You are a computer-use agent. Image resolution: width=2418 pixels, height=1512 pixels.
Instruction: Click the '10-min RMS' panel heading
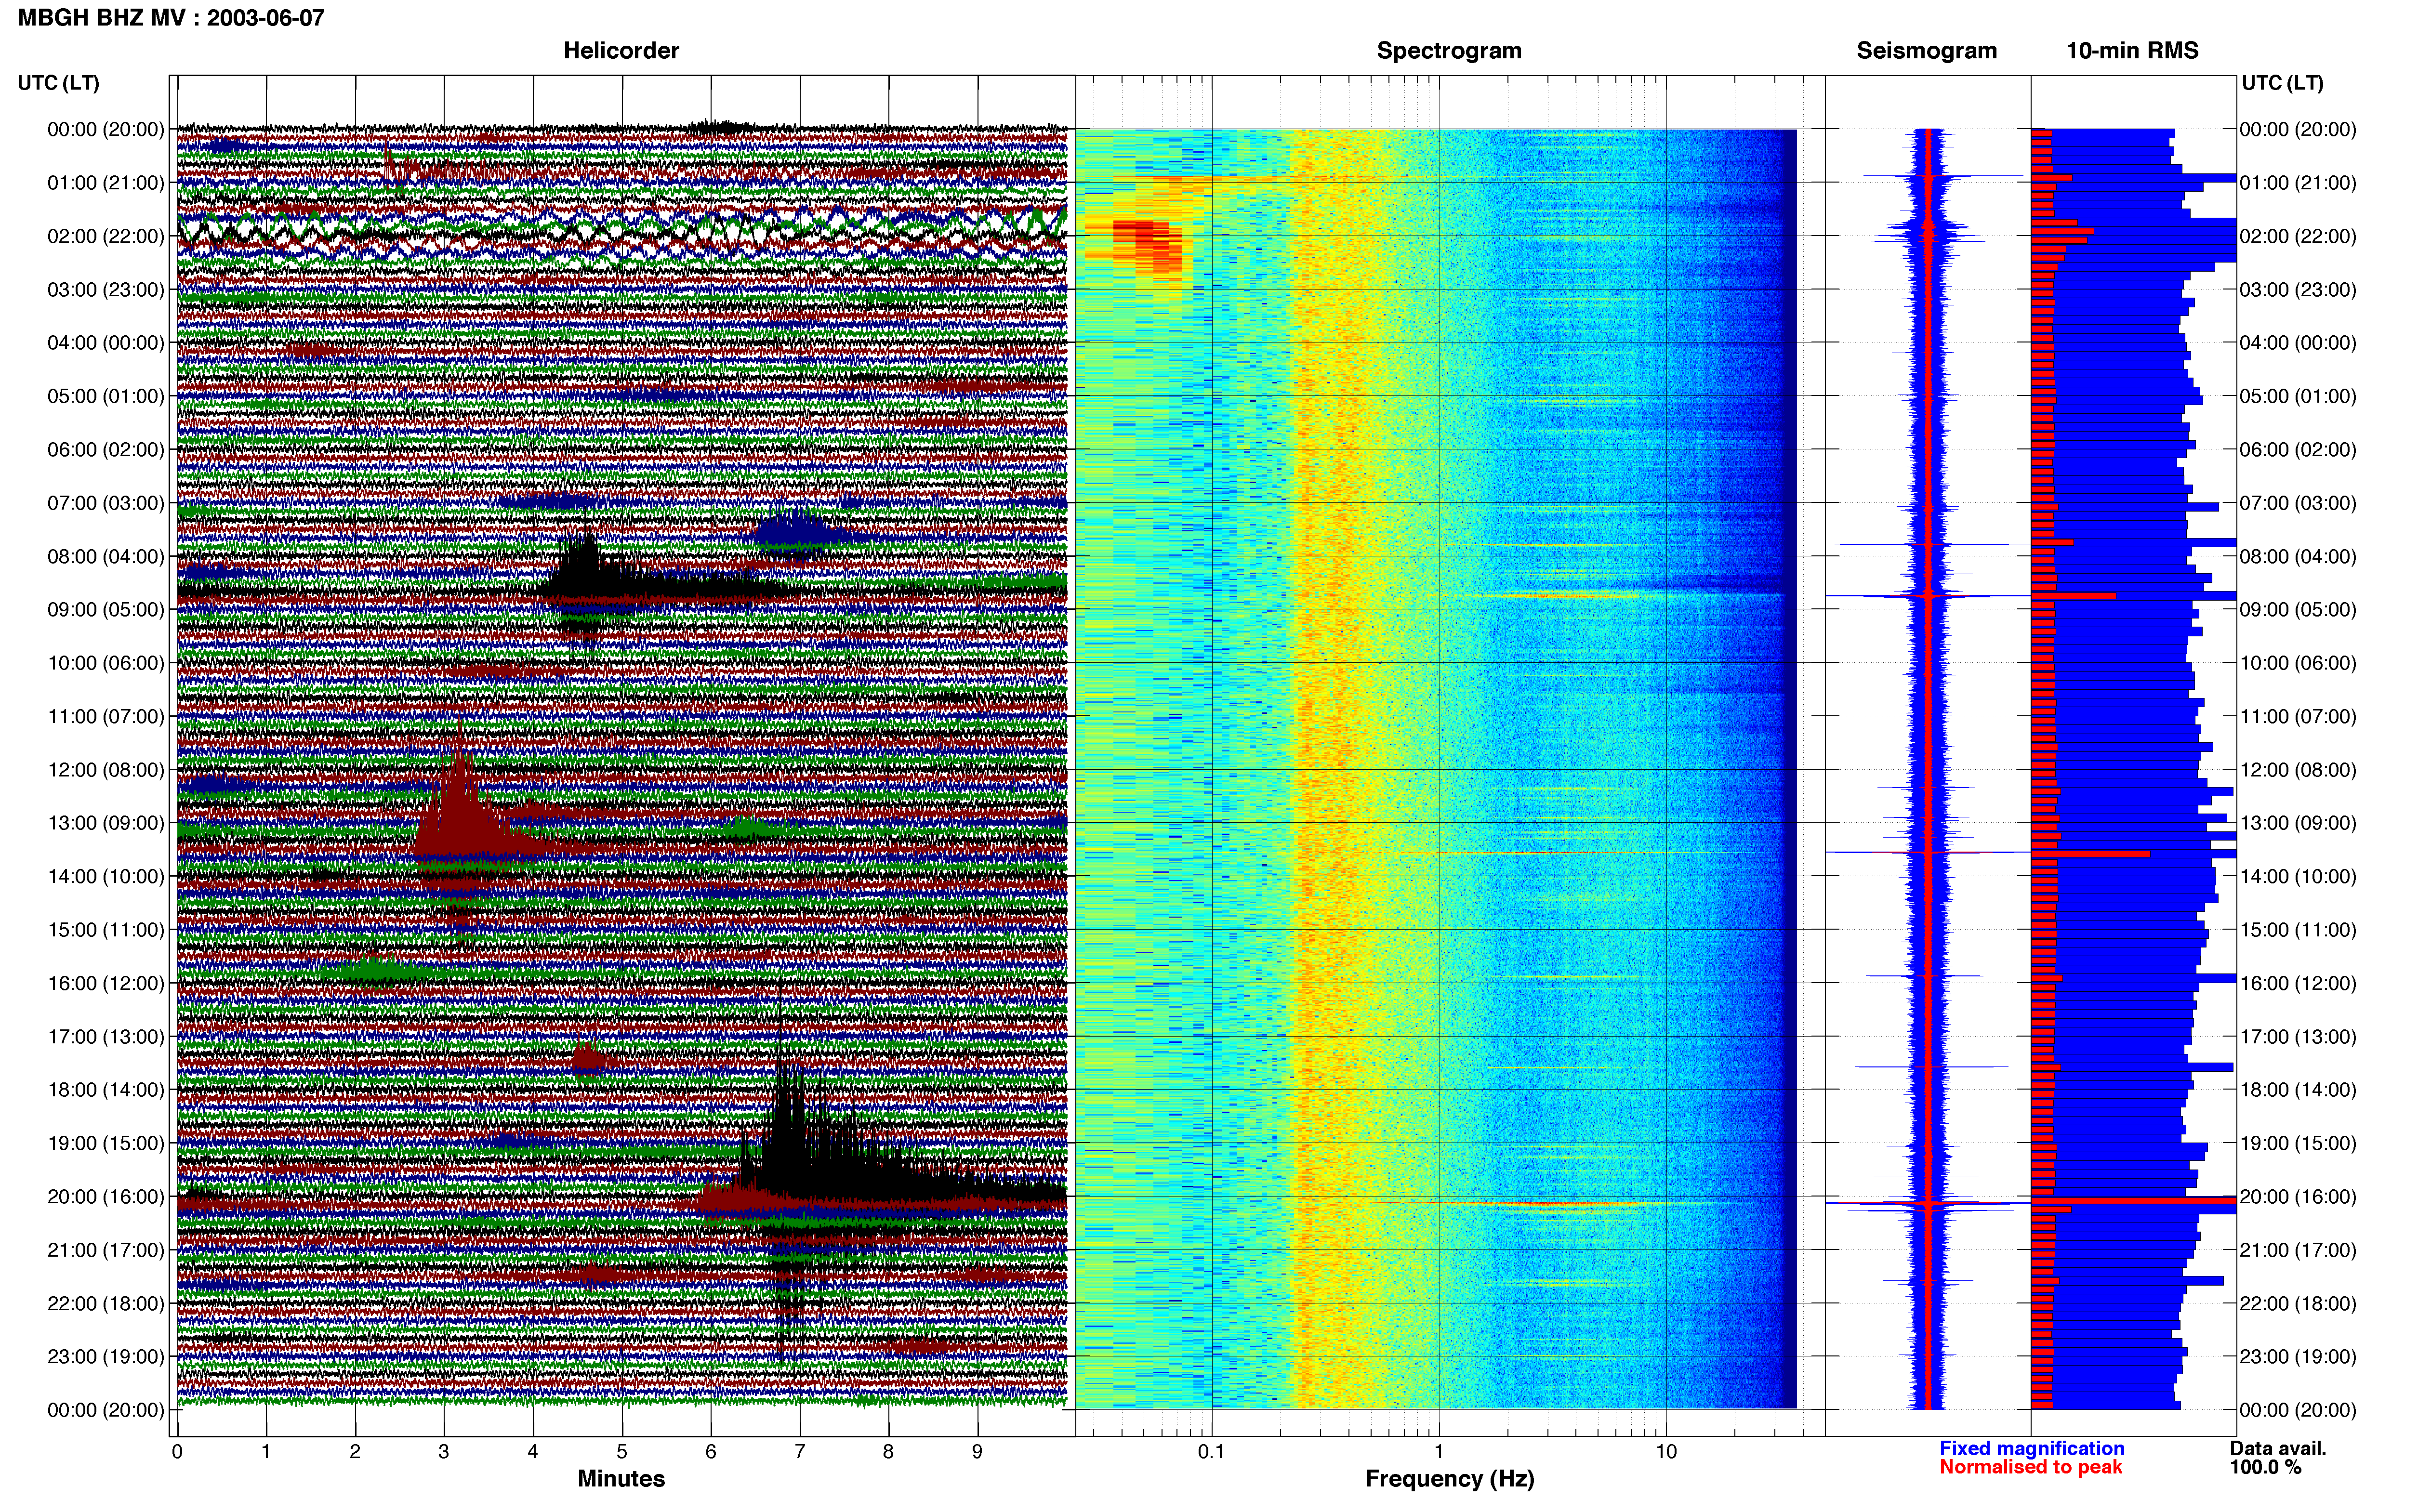[2132, 50]
